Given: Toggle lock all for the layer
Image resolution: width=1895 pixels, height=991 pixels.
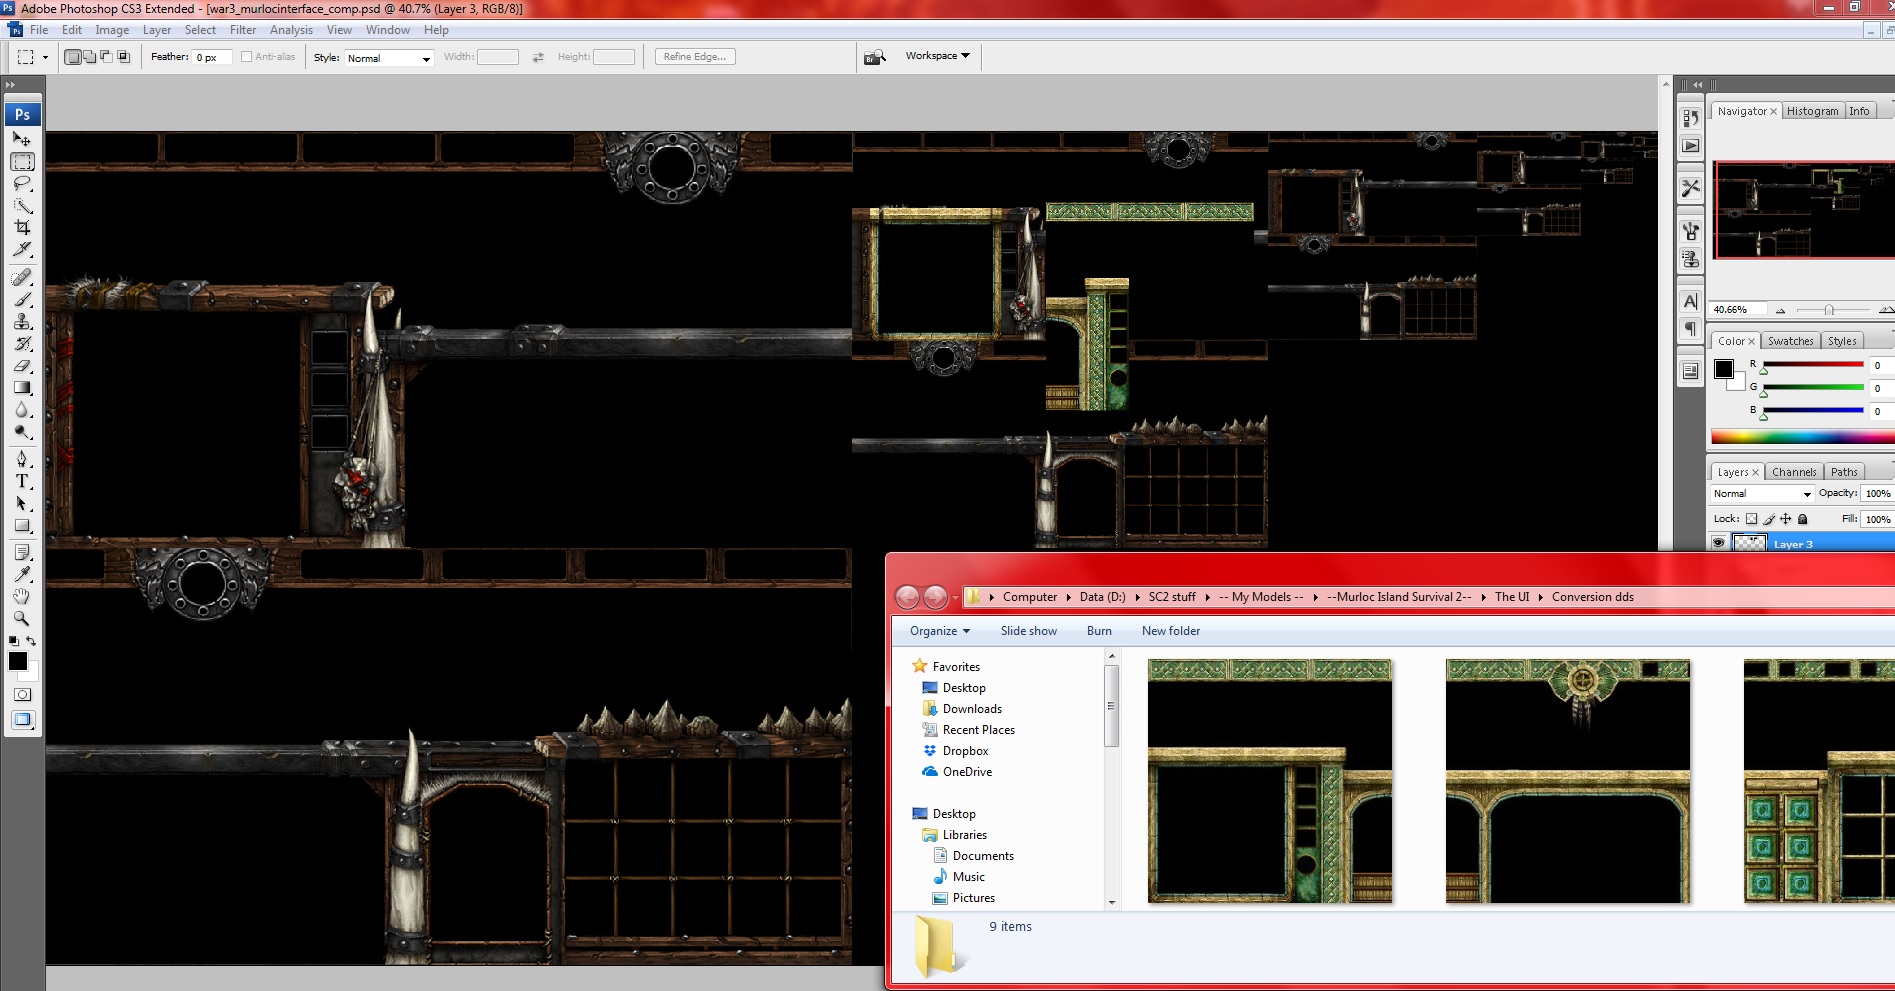Looking at the screenshot, I should coord(1803,519).
